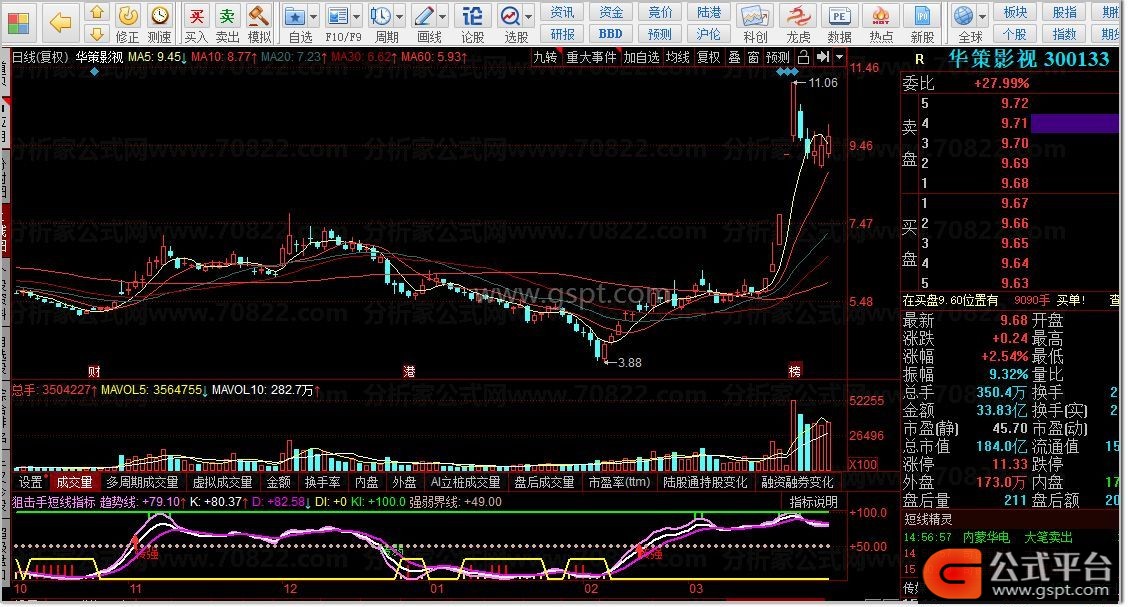
Task: Click the four-color grid home icon
Action: (x=18, y=23)
